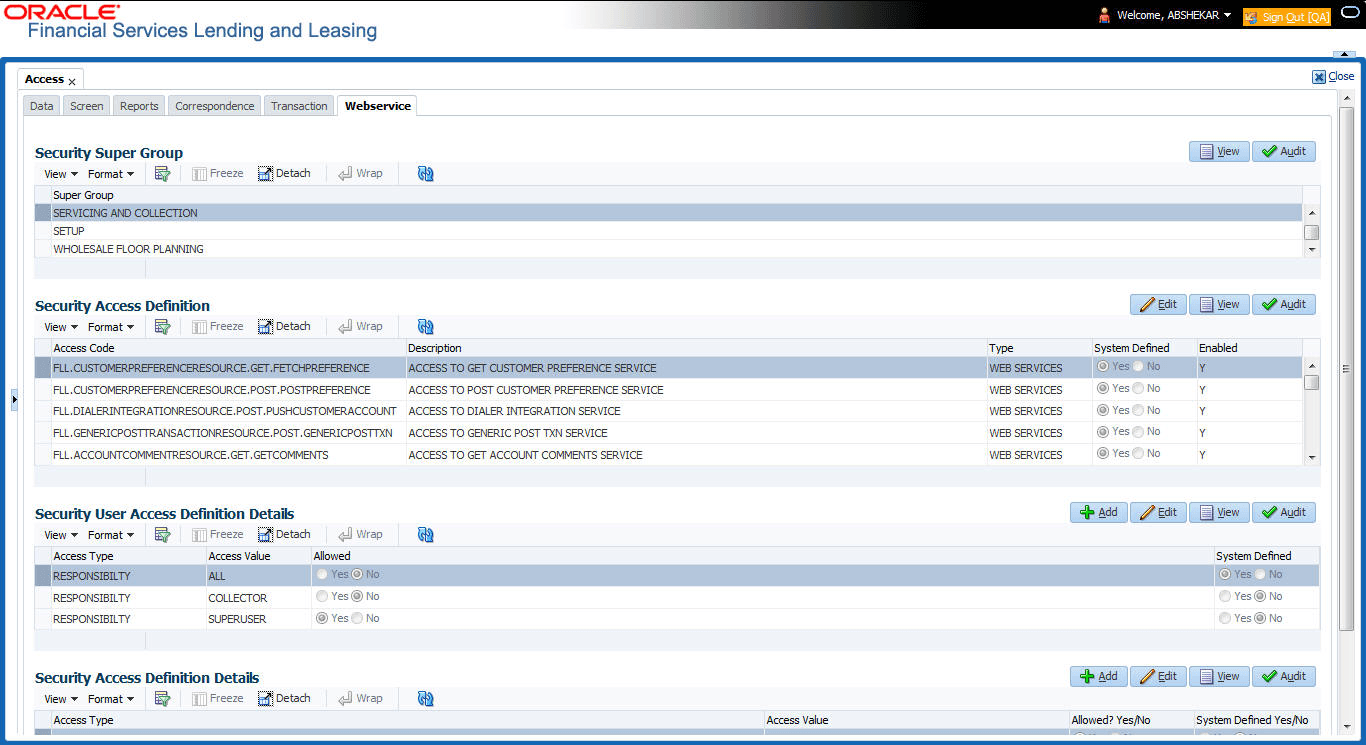Click Audit button in Security Access Definition
1366x745 pixels.
1284,305
